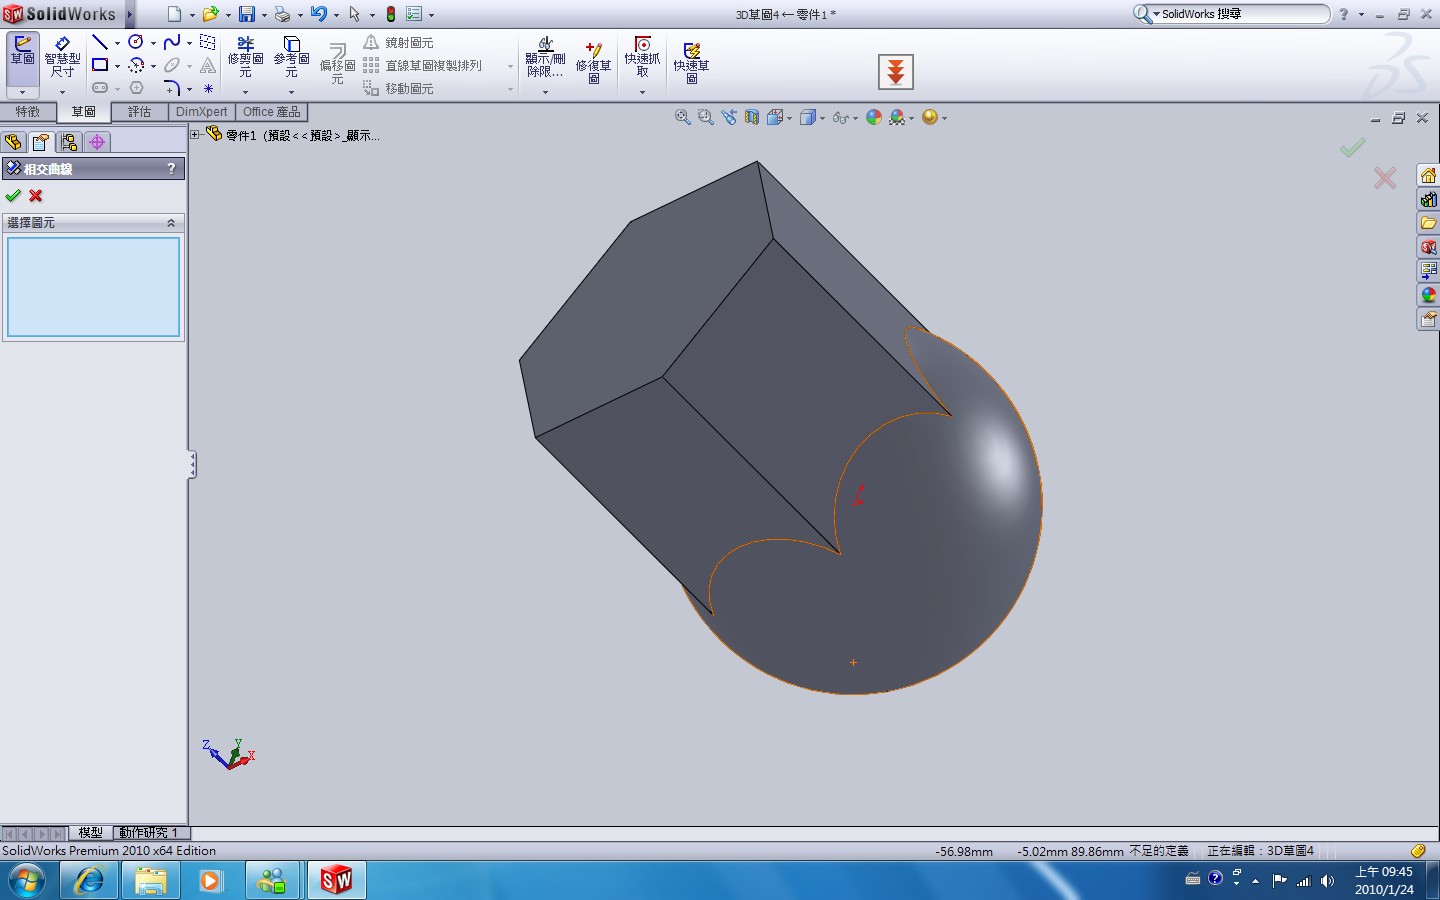Expand the Rectangle tool dropdown arrow
Screen dimensions: 1440x900
(117, 66)
